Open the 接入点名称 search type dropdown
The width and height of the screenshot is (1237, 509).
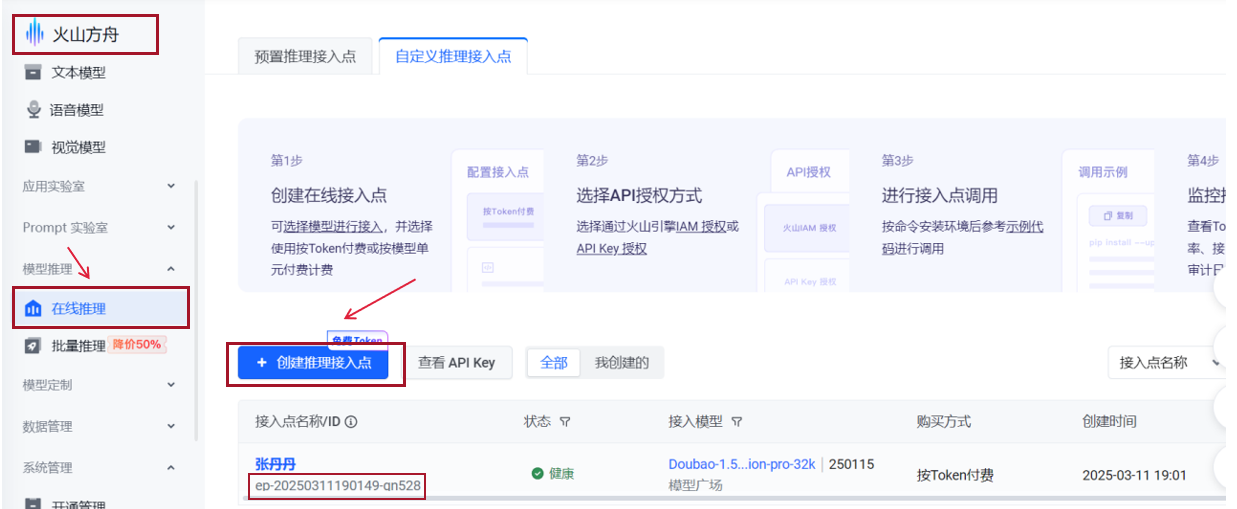pyautogui.click(x=1167, y=362)
